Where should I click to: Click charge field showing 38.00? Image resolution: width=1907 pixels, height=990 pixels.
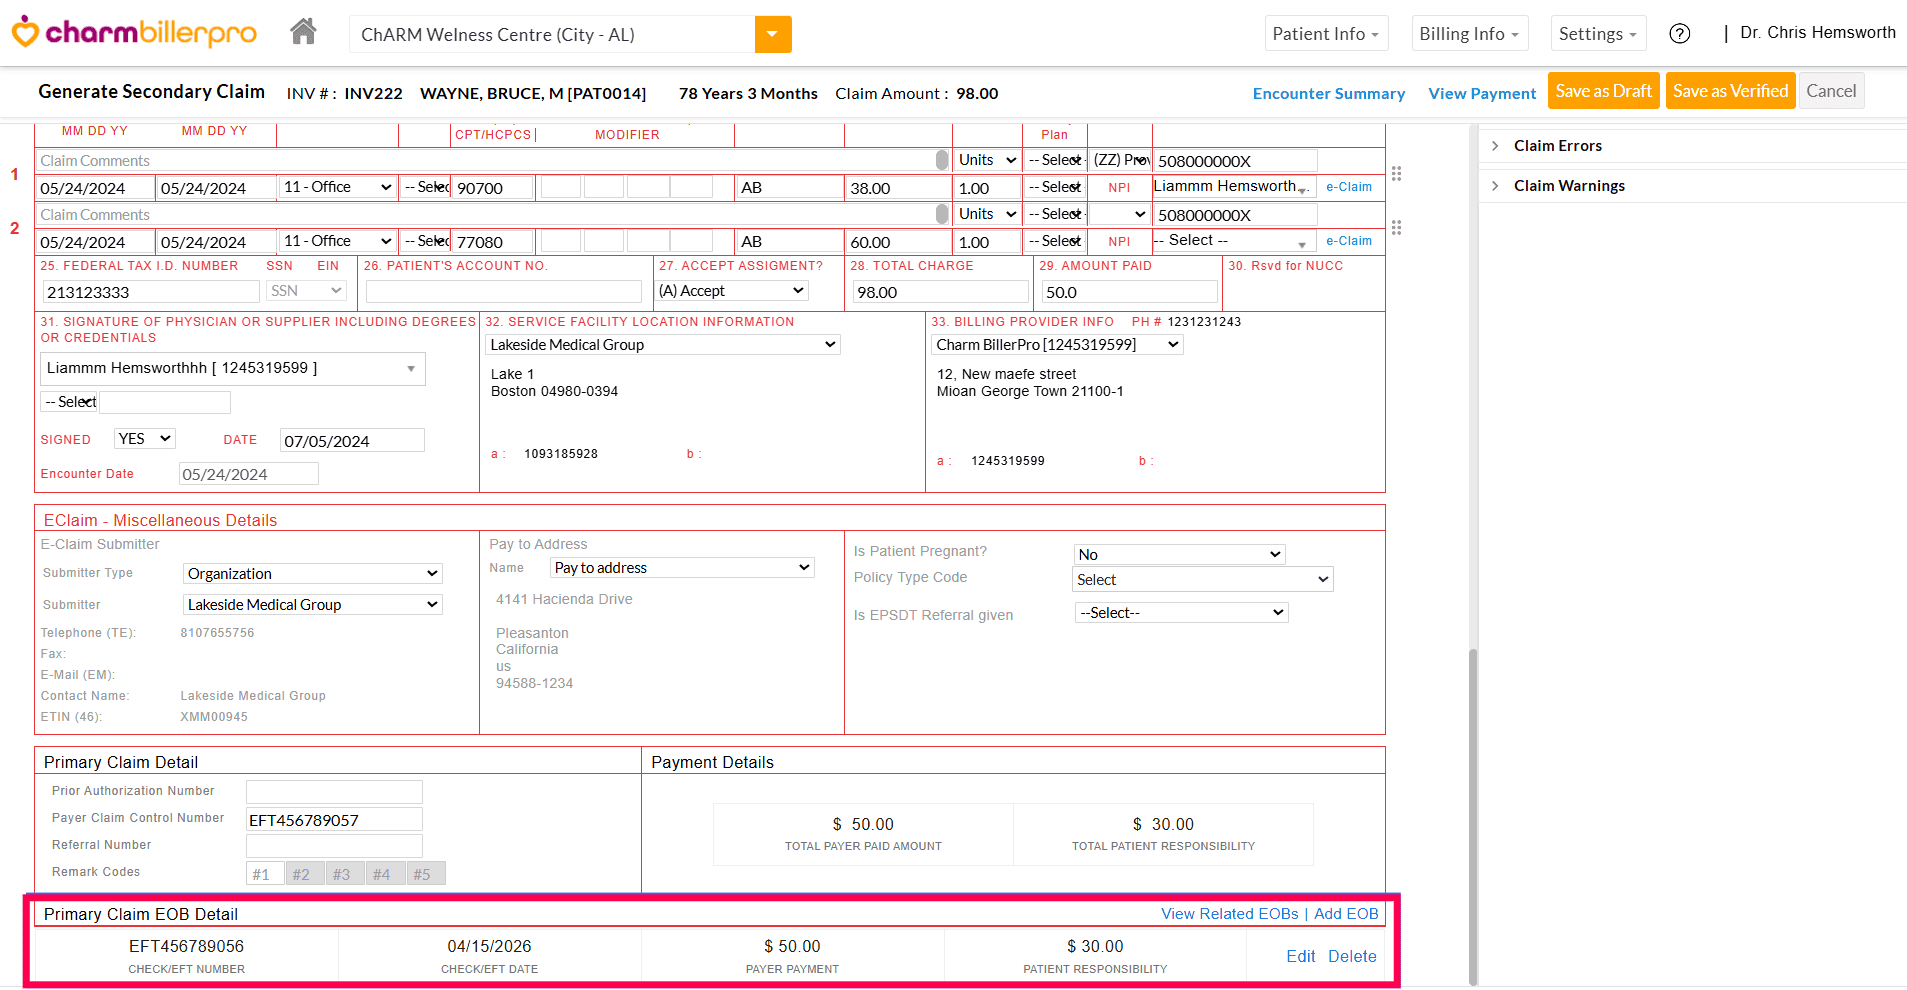[x=898, y=188]
